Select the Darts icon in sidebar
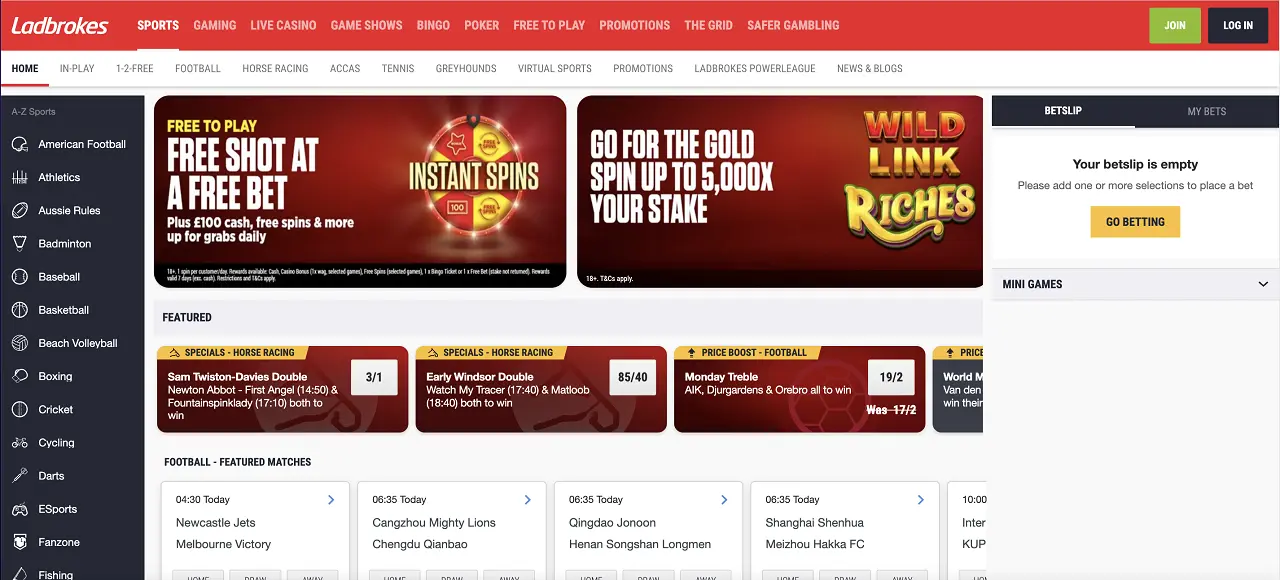1280x580 pixels. [x=19, y=476]
